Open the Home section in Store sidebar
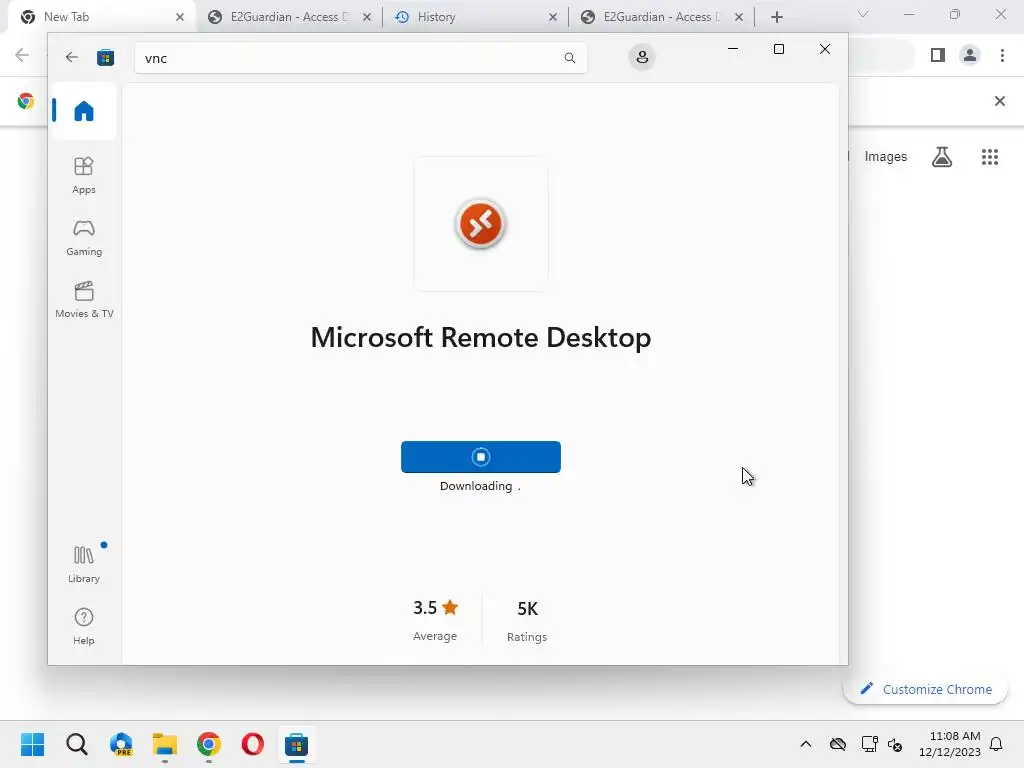The width and height of the screenshot is (1024, 768). click(x=84, y=111)
